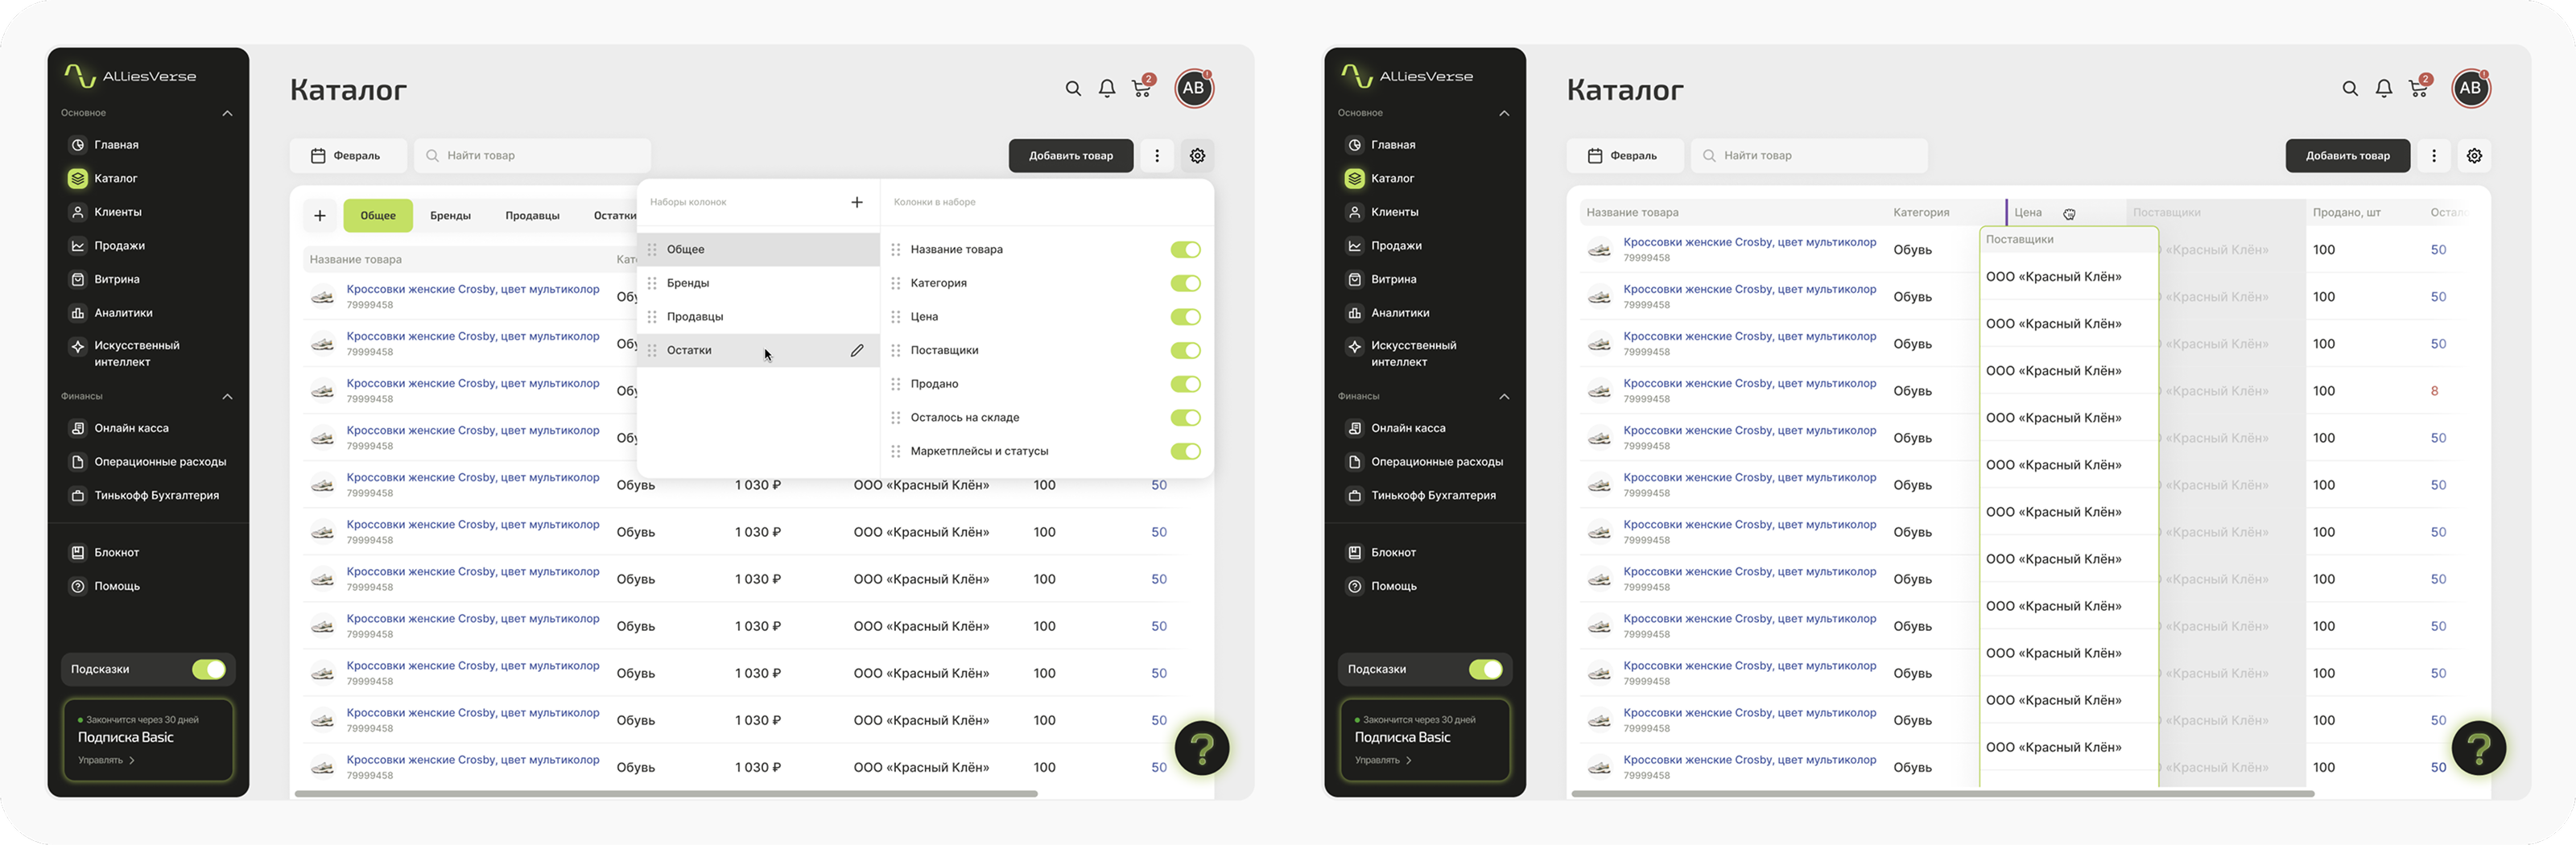
Task: Open Февраль month picker in right screen
Action: tap(1625, 156)
